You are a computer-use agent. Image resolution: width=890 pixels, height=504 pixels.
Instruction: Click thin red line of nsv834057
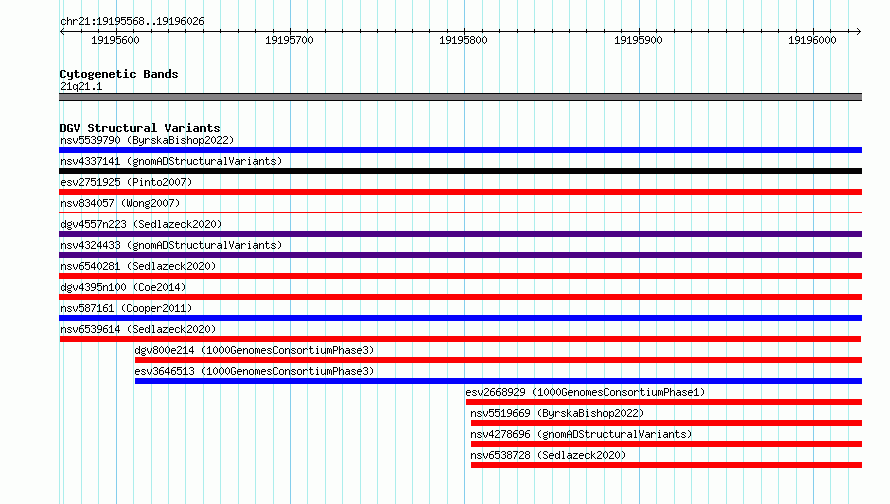click(x=460, y=213)
